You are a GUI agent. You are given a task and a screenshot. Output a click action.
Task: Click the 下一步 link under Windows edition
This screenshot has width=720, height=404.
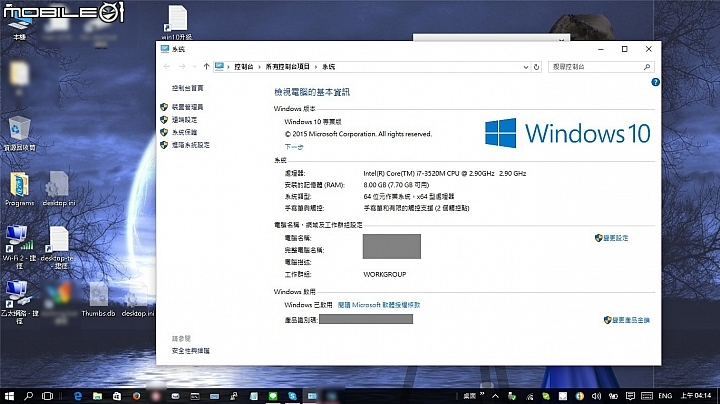[294, 147]
